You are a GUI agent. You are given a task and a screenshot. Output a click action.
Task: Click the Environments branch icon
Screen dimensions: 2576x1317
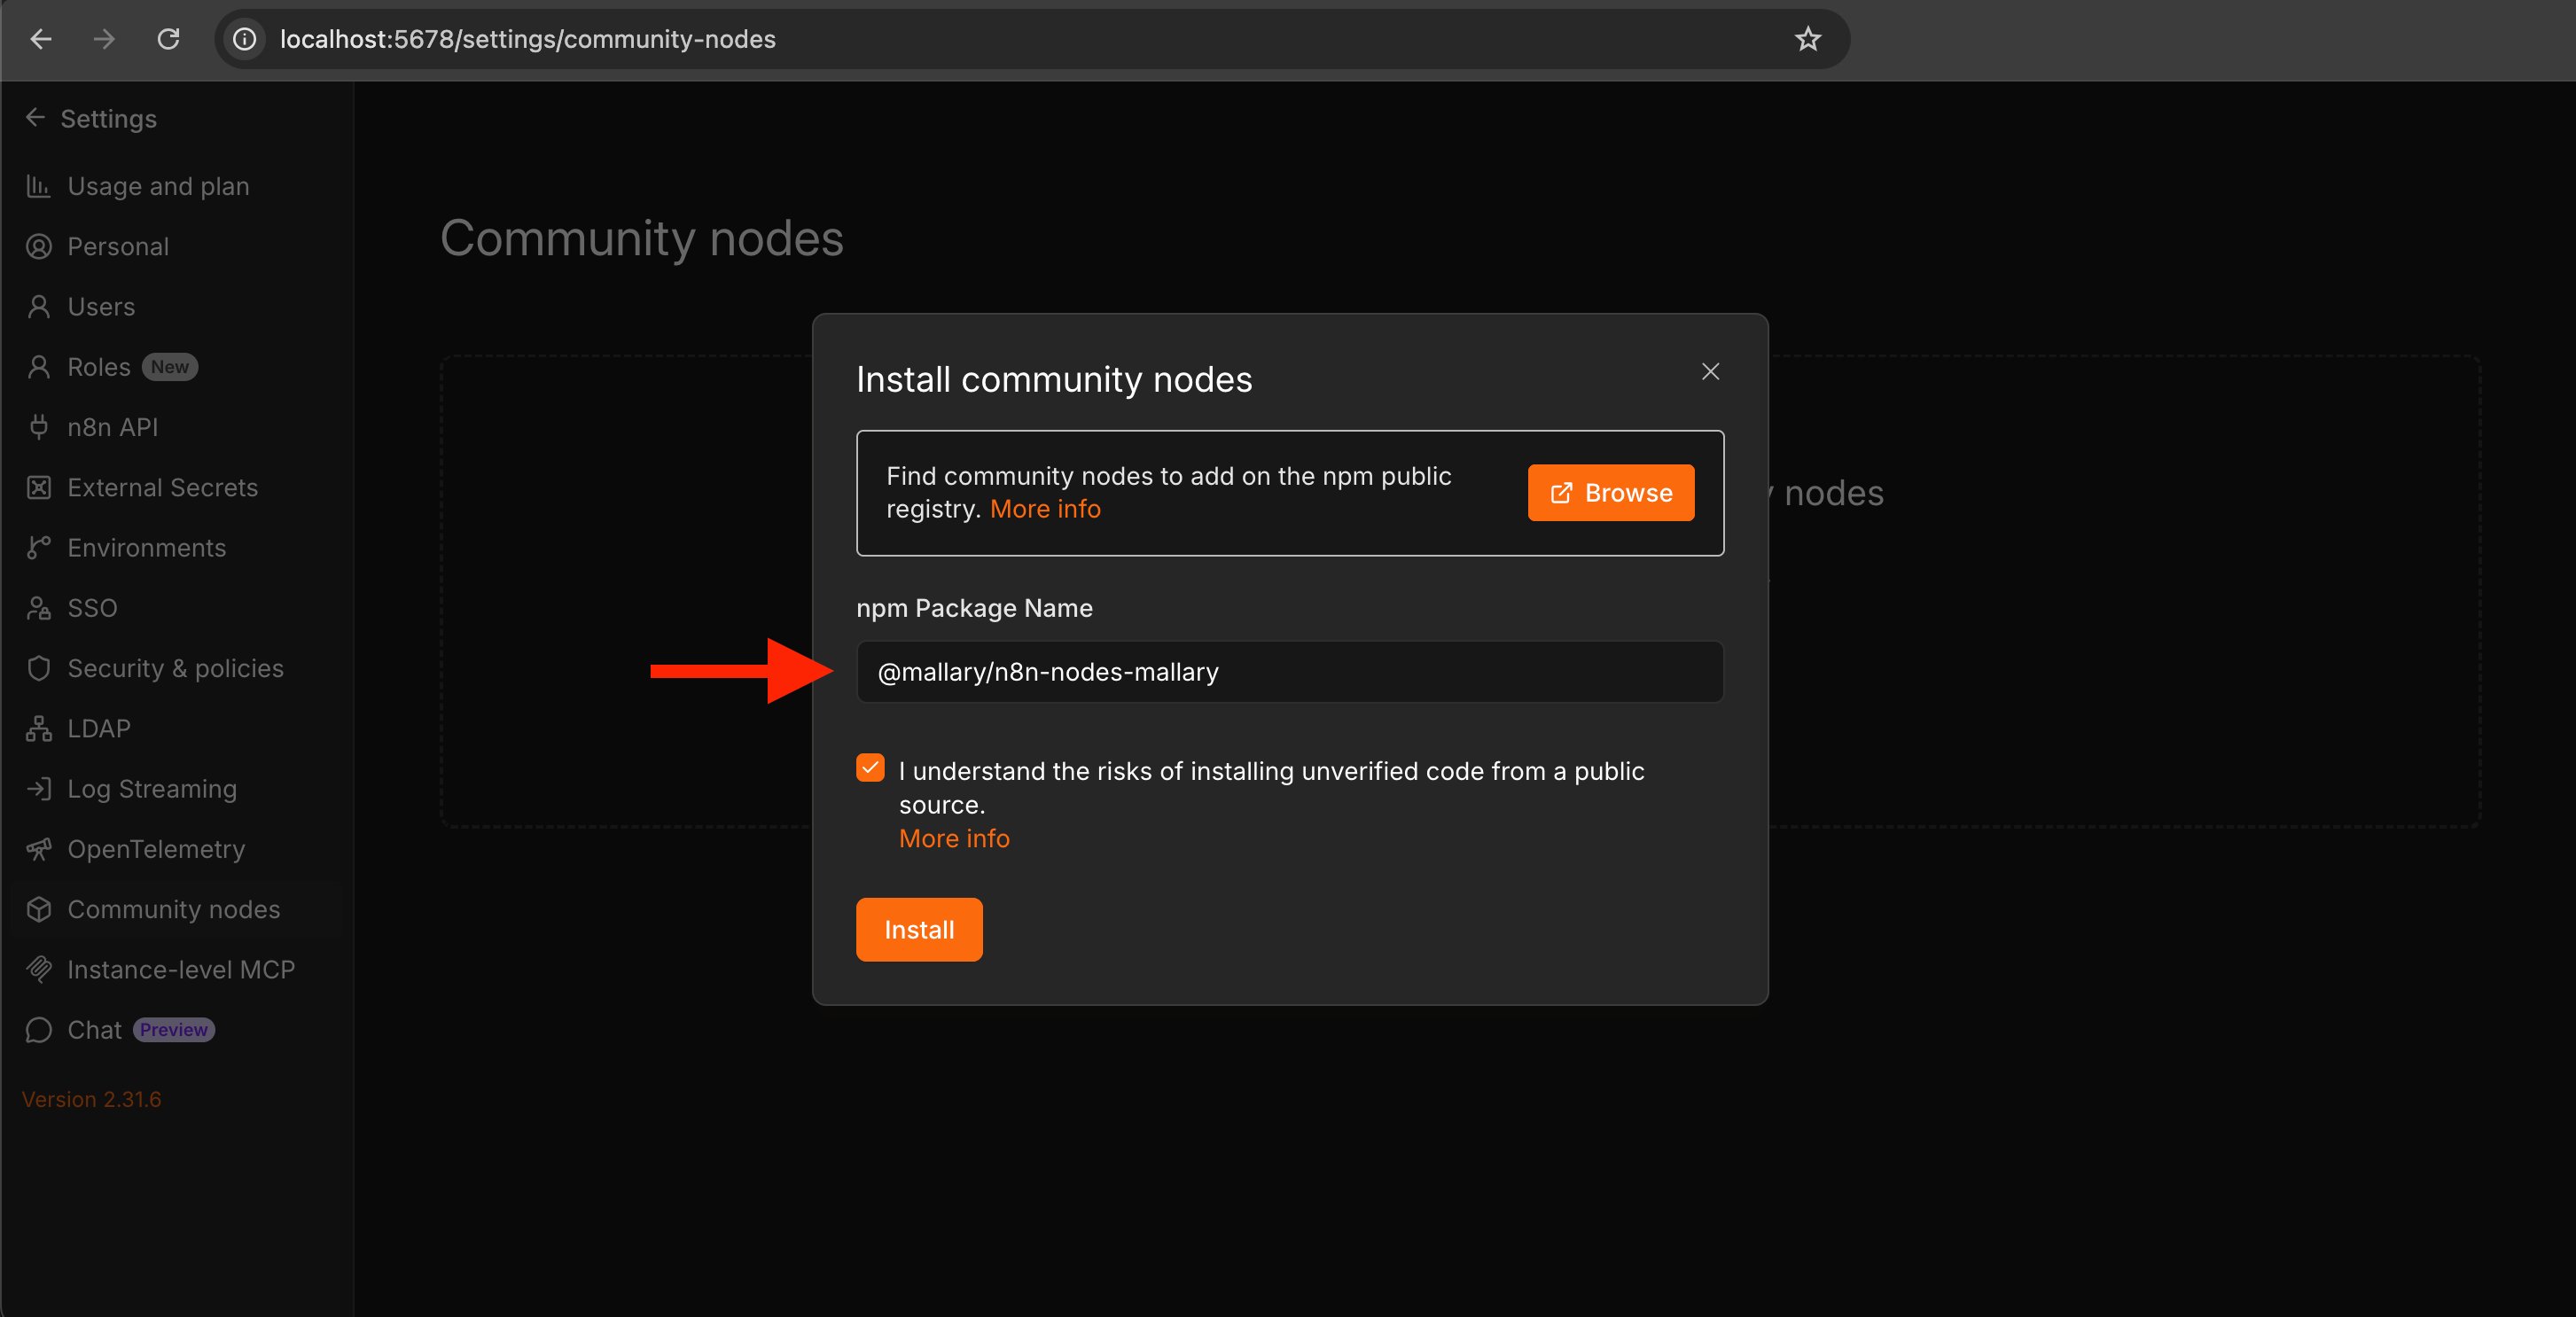(39, 548)
